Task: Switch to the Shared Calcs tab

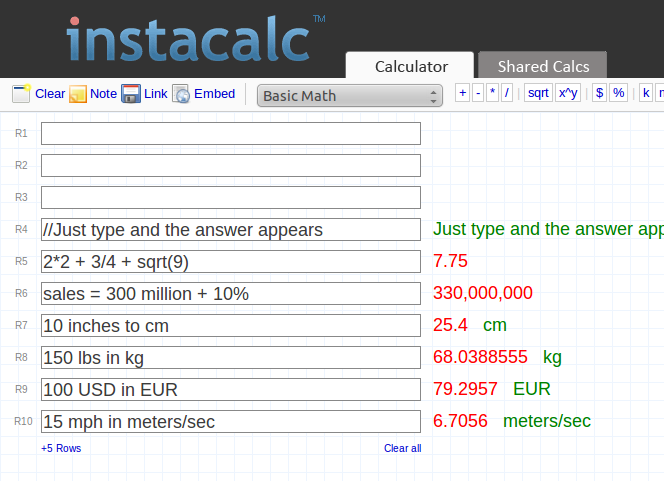Action: pyautogui.click(x=543, y=66)
